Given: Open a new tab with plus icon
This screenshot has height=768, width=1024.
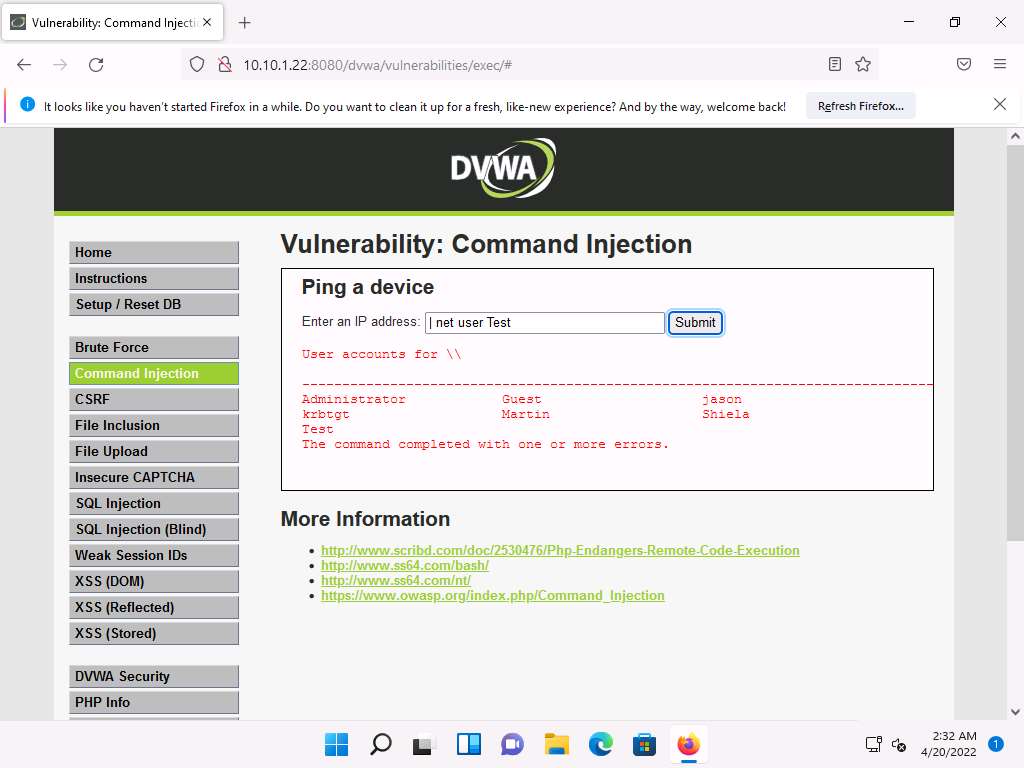Looking at the screenshot, I should tap(245, 22).
